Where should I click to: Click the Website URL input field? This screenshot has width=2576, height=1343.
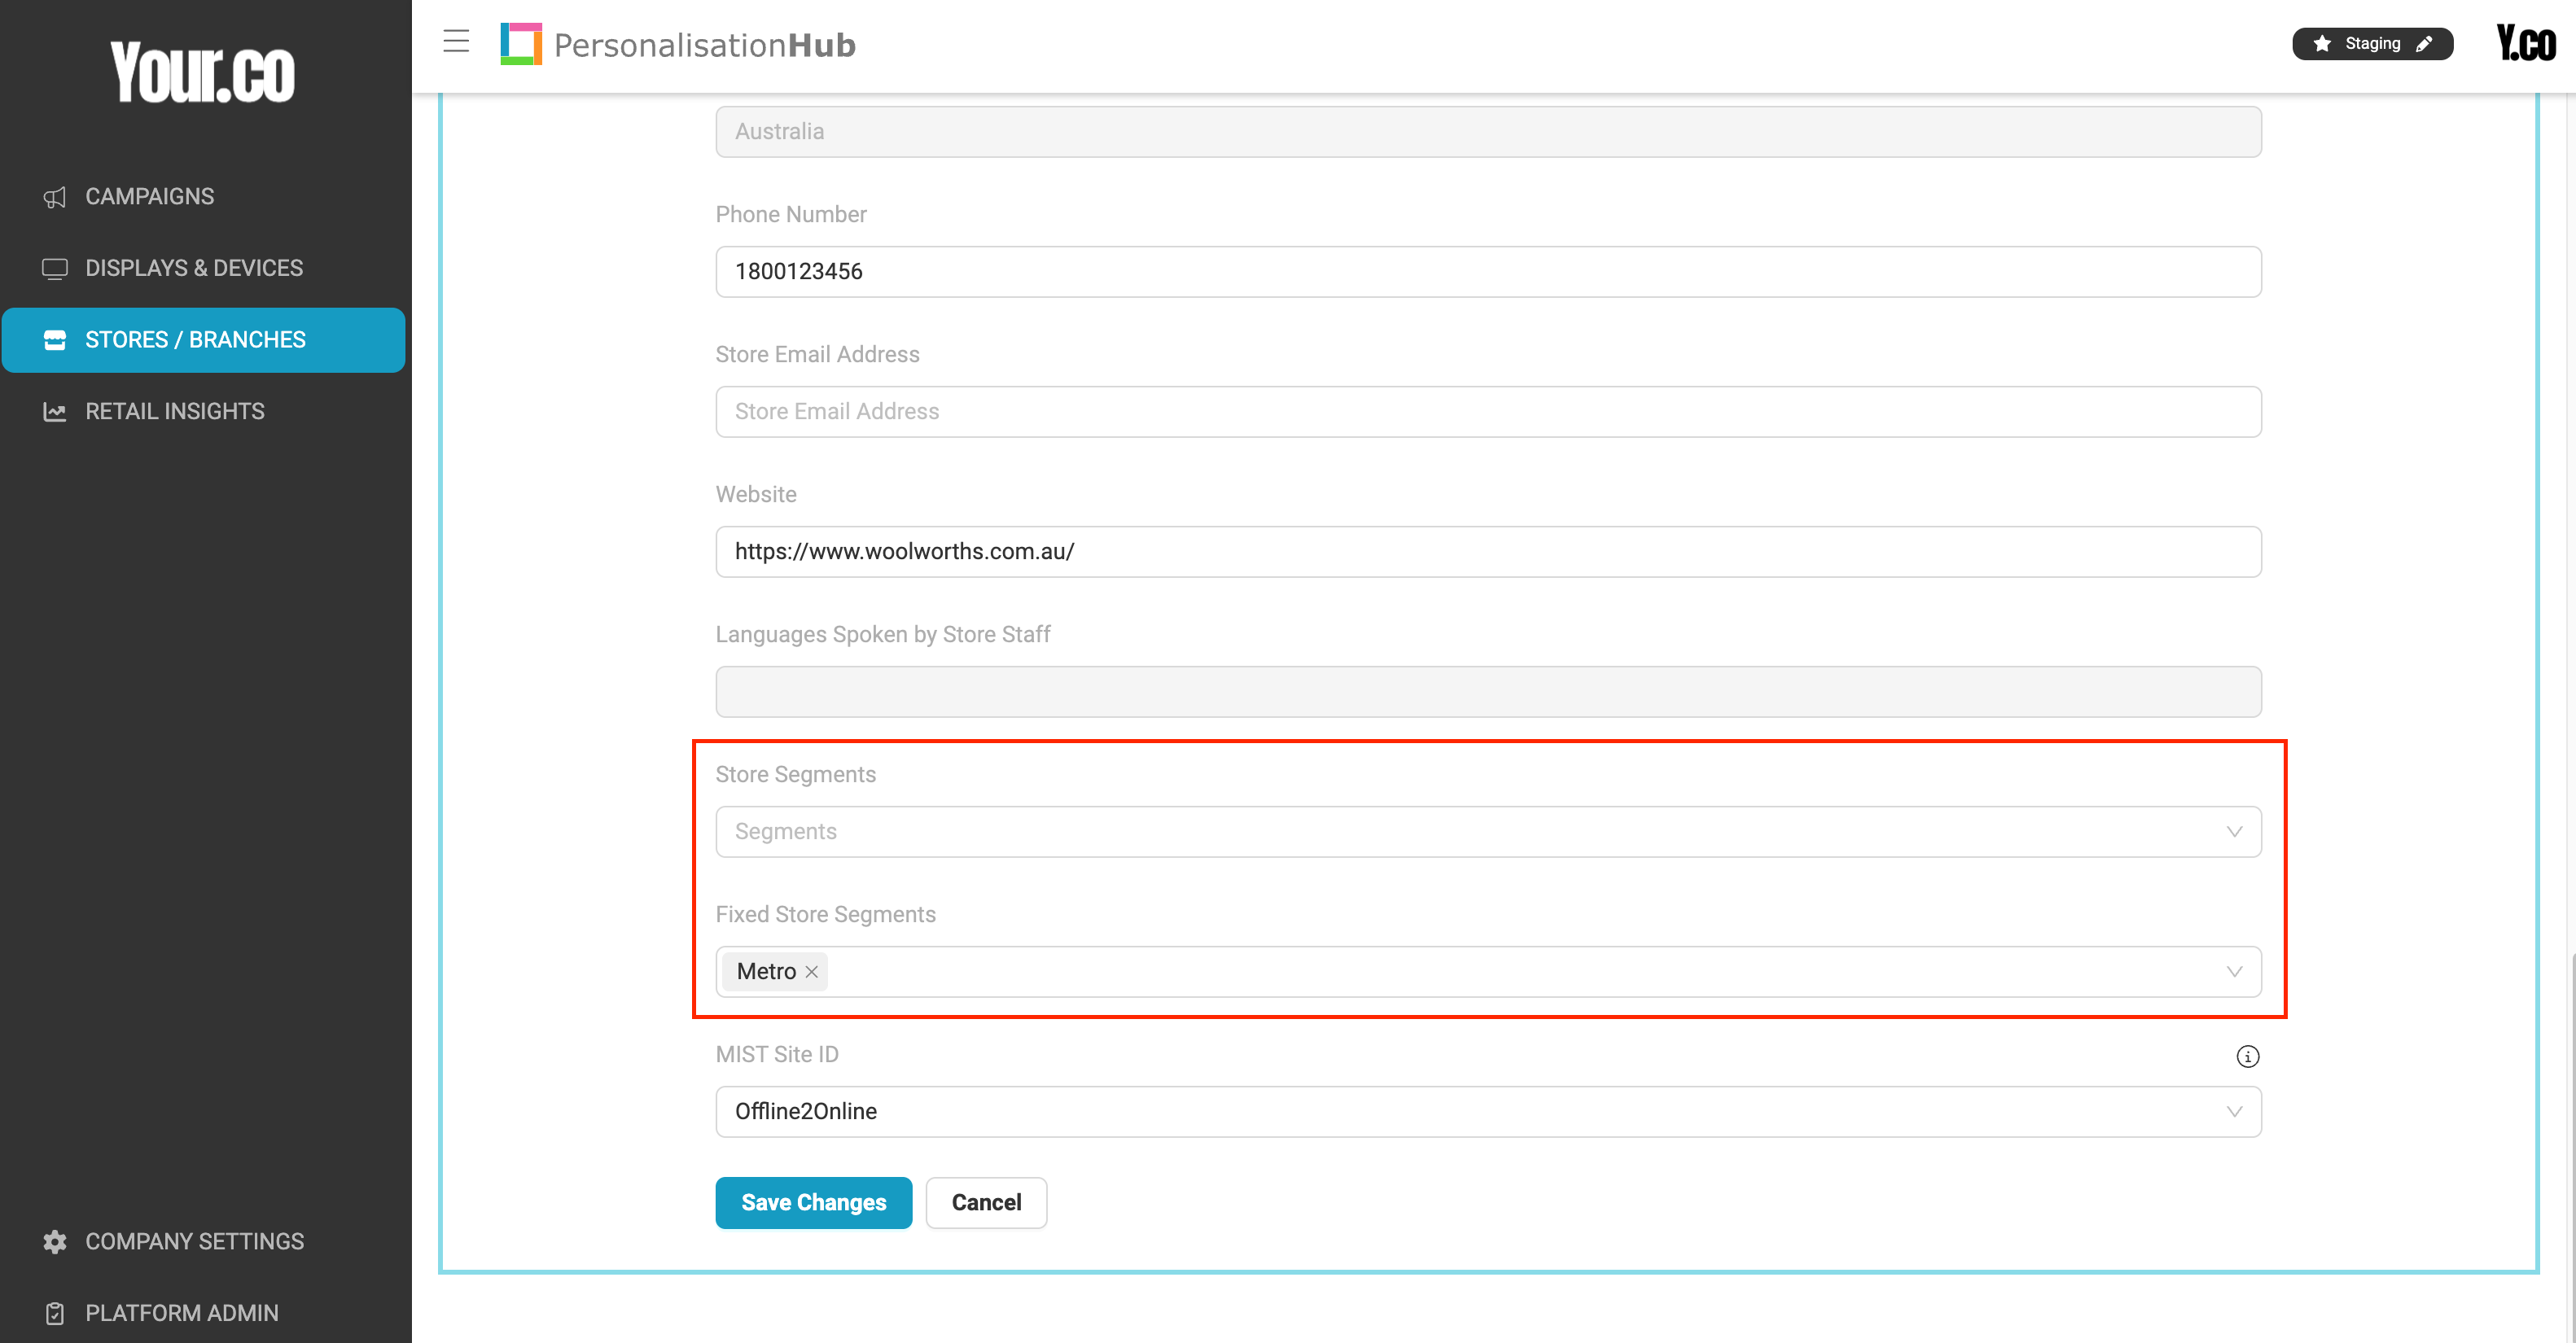1488,552
